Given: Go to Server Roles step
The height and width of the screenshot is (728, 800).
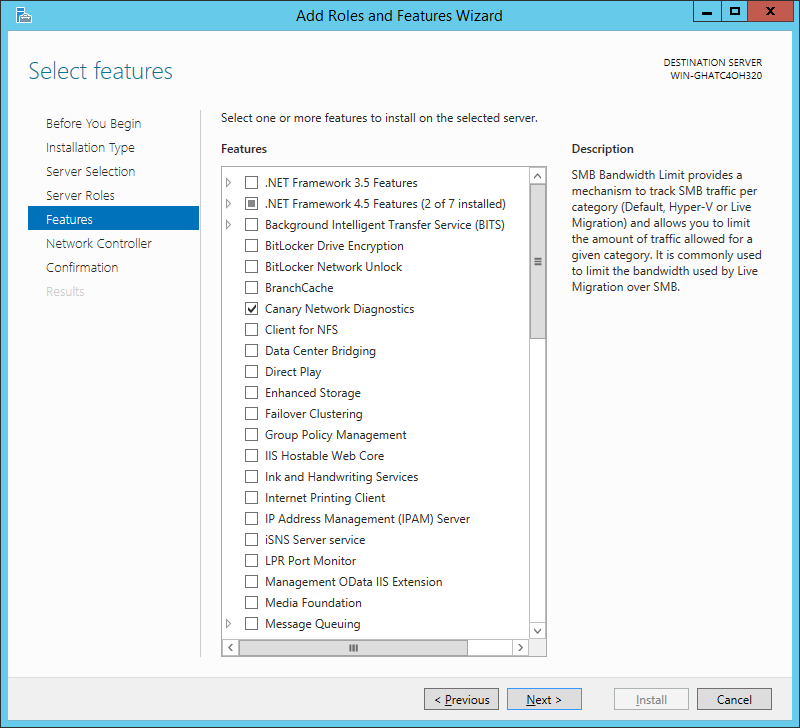Looking at the screenshot, I should tap(80, 195).
